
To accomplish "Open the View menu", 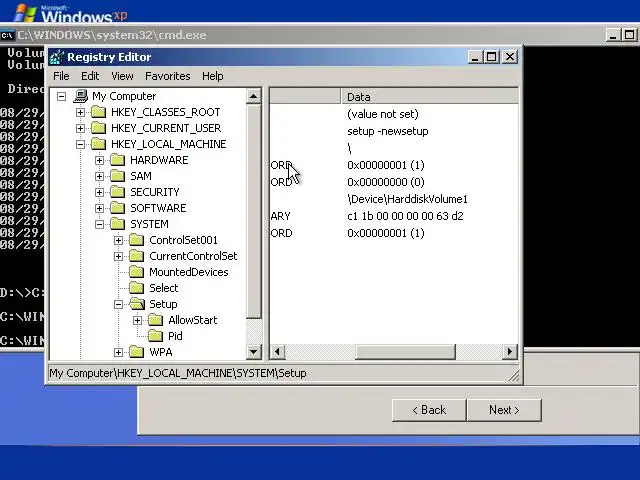I will (122, 76).
